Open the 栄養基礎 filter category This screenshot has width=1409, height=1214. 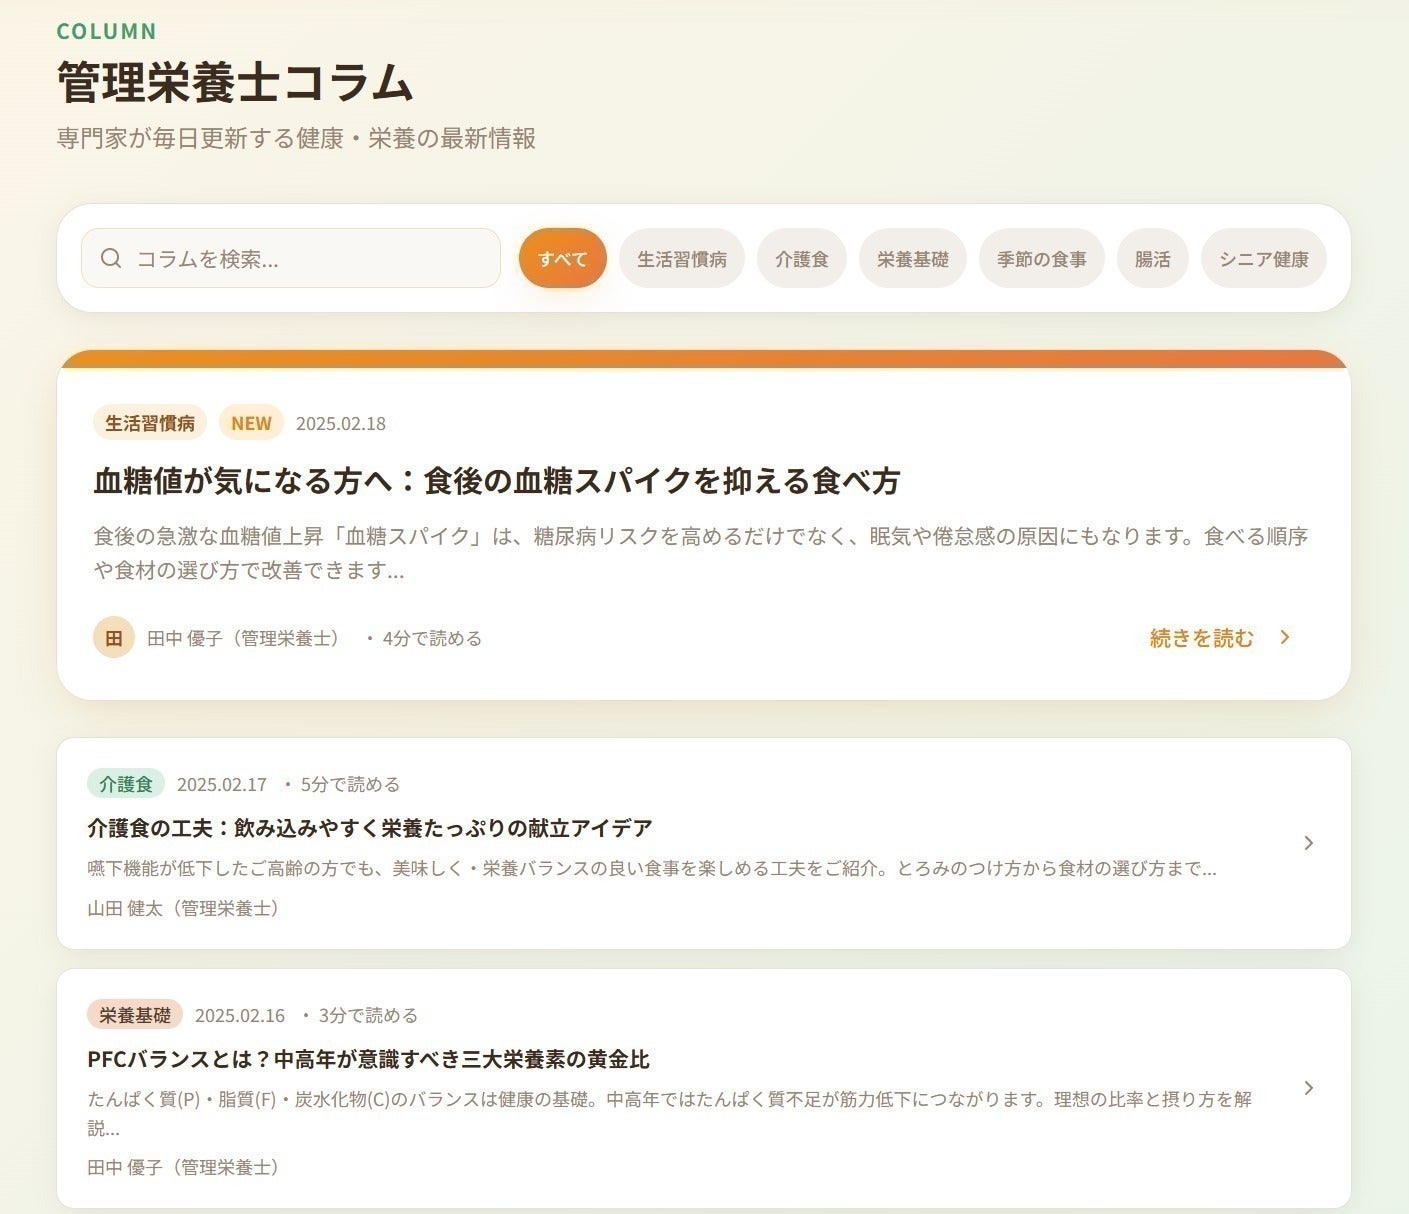tap(912, 258)
